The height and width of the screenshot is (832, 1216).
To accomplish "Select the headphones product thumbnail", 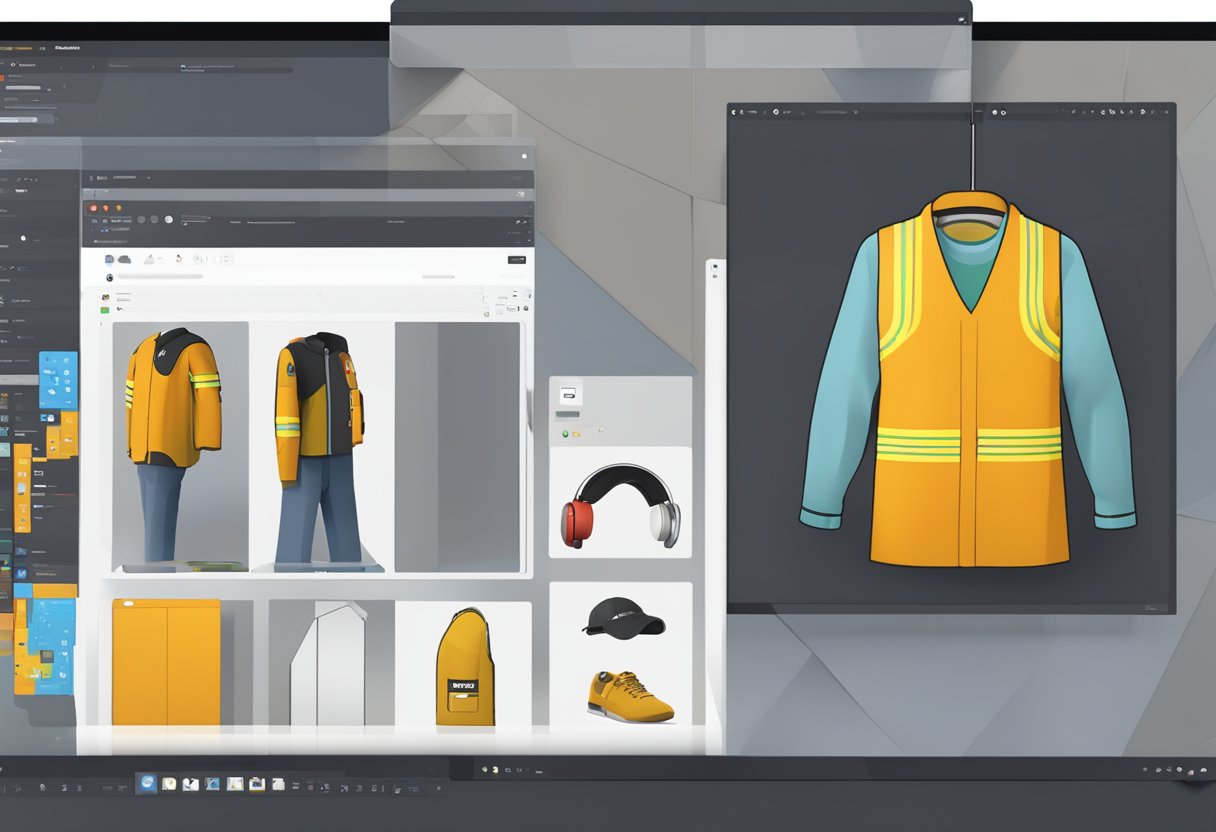I will (x=620, y=506).
